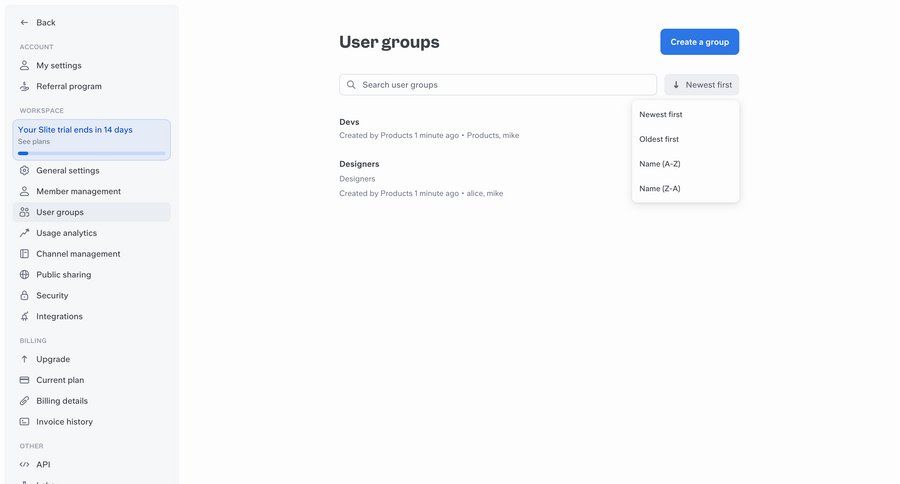Go to Member management settings
The width and height of the screenshot is (900, 484).
(x=78, y=191)
